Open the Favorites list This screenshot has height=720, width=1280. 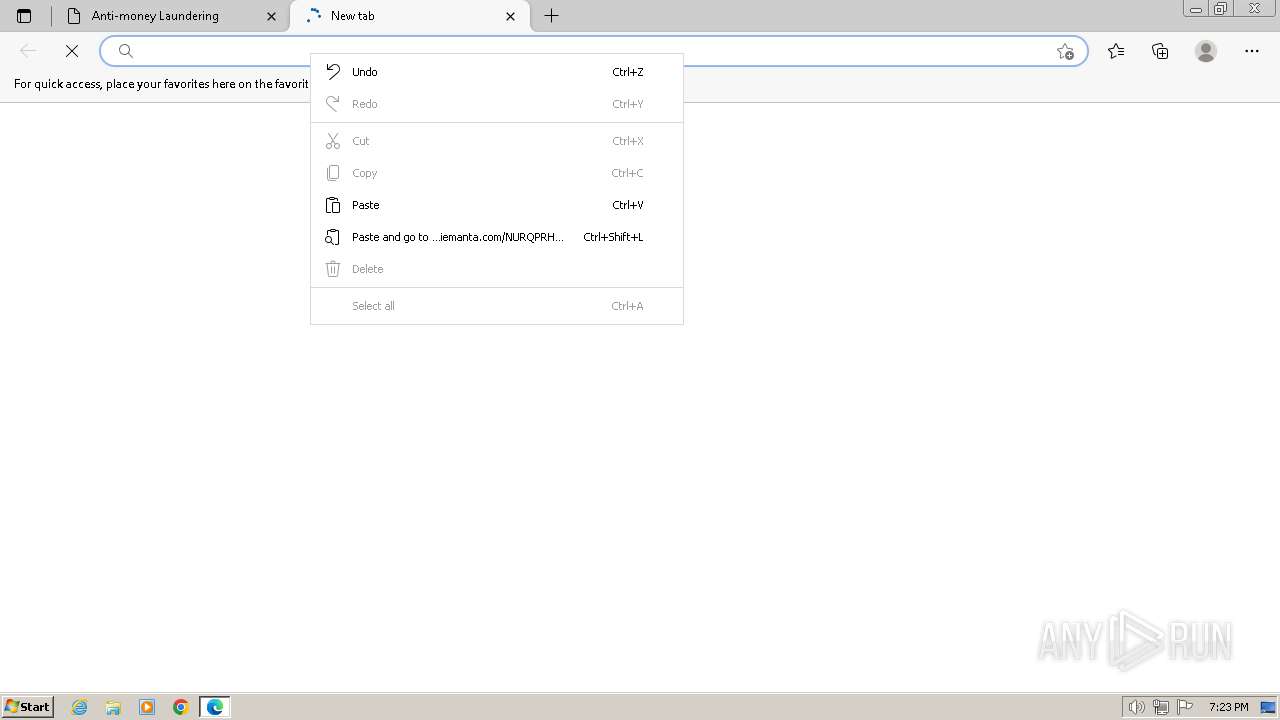tap(1116, 51)
